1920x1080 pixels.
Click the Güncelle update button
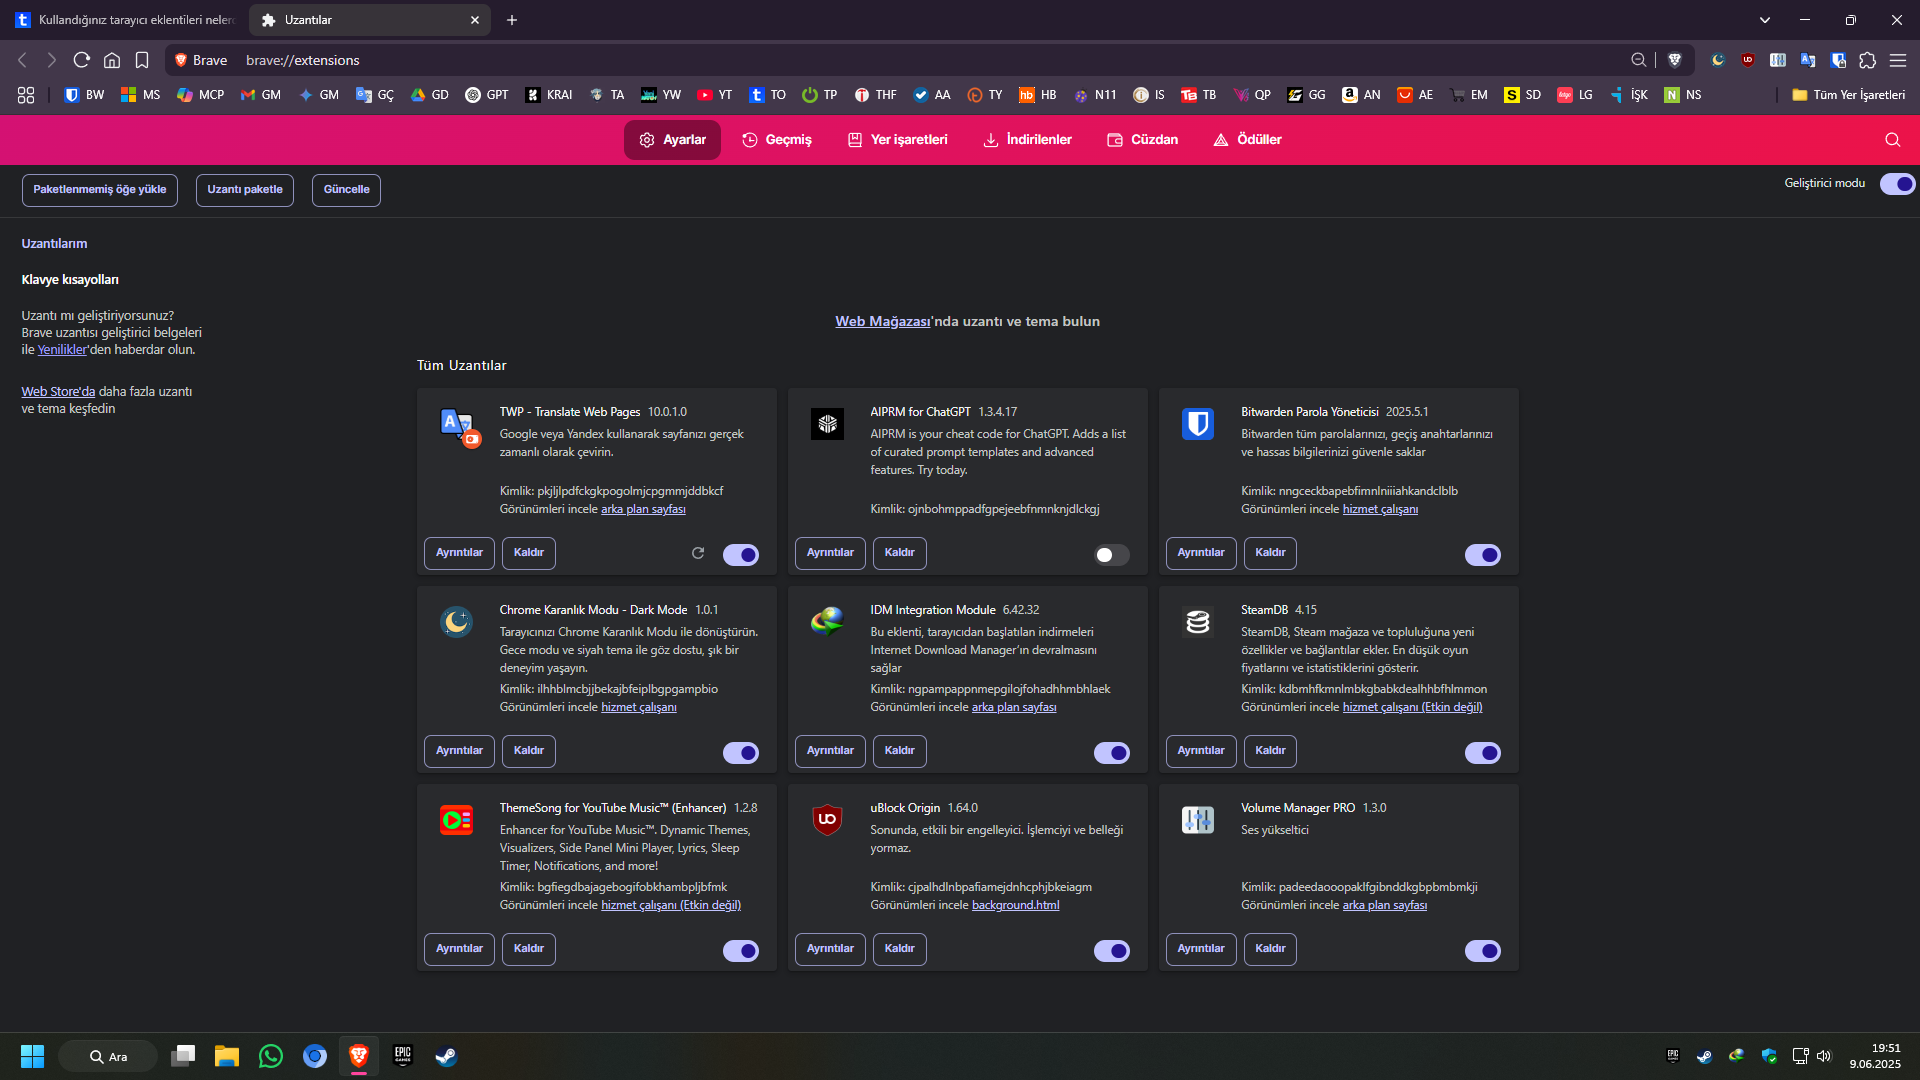click(347, 190)
